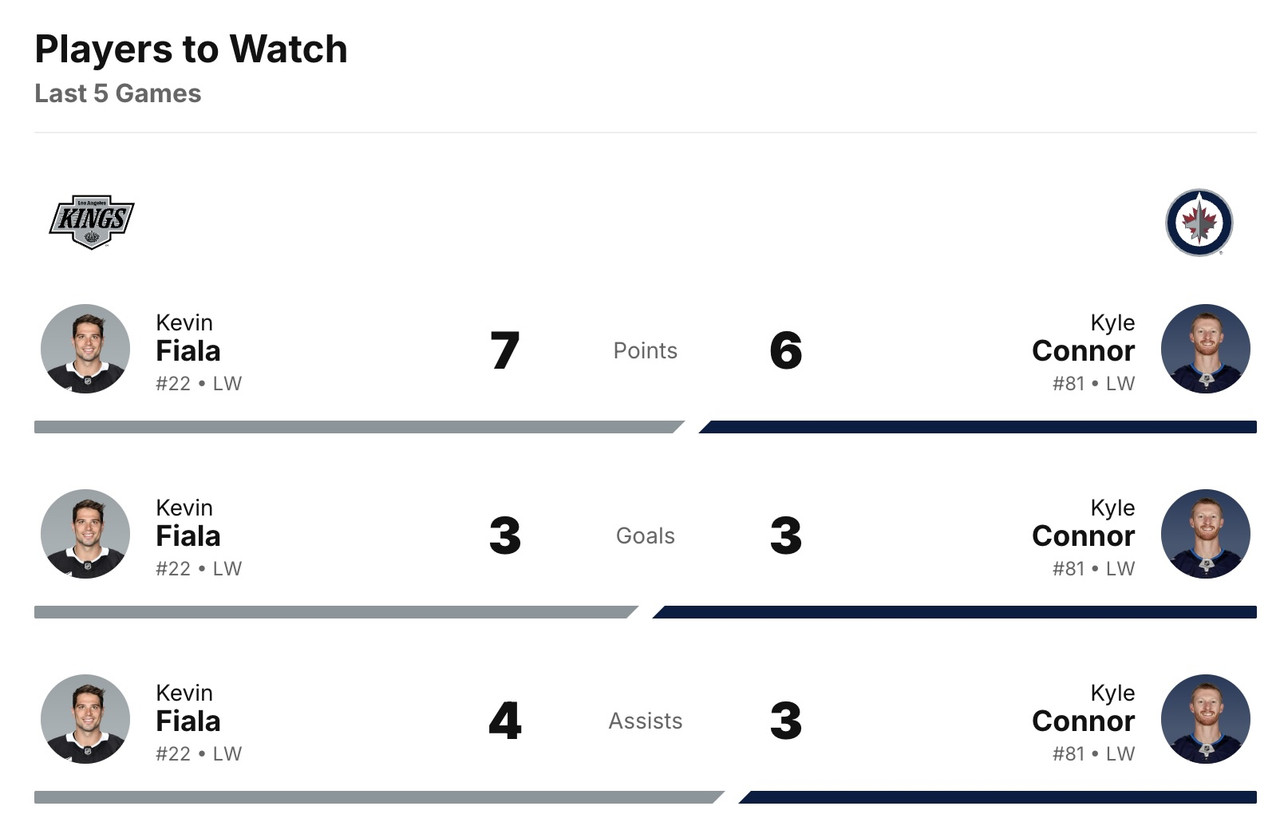Viewport: 1280px width, 830px height.
Task: Select Kyle Connor's avatar in Assists row
Action: point(1205,719)
